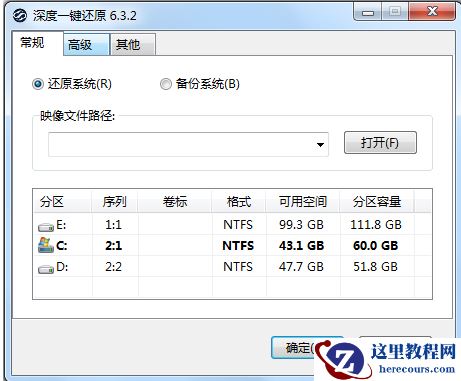Minimize the 深度一键还原 window
Screen dimensions: 461x381
pyautogui.click(x=368, y=13)
